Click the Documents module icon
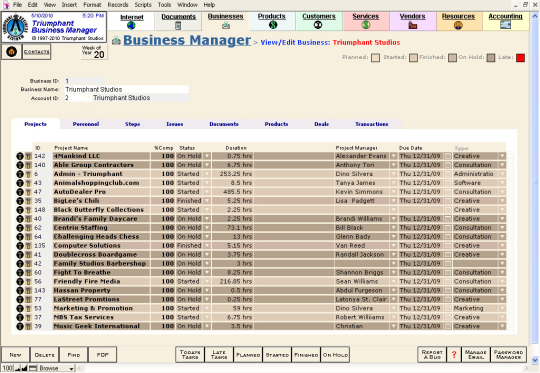540x373 pixels. (x=178, y=25)
